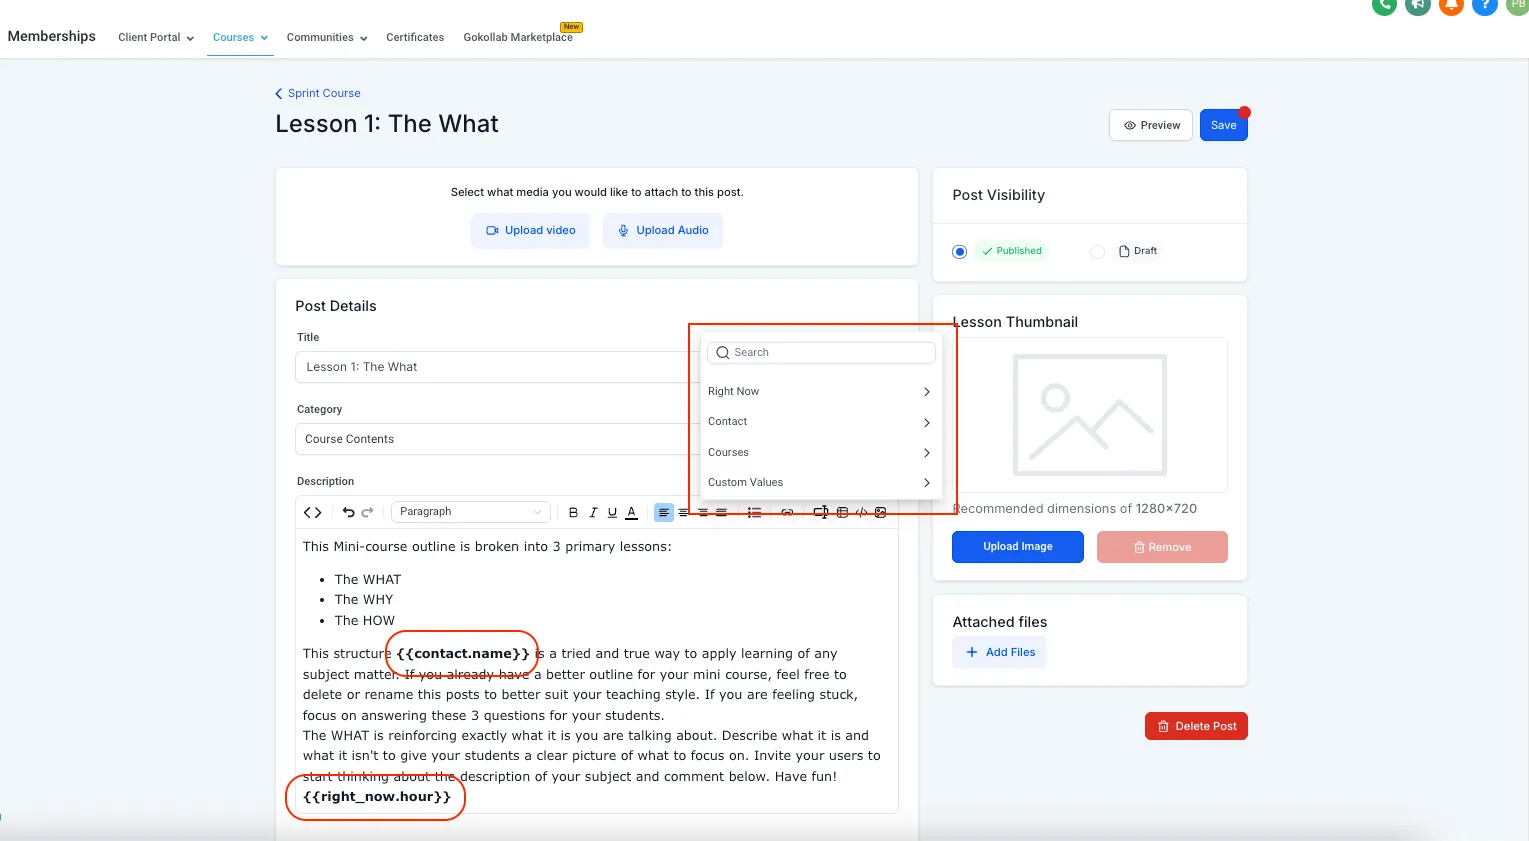Expand the Right Now values submenu
This screenshot has height=841, width=1529.
click(x=820, y=392)
